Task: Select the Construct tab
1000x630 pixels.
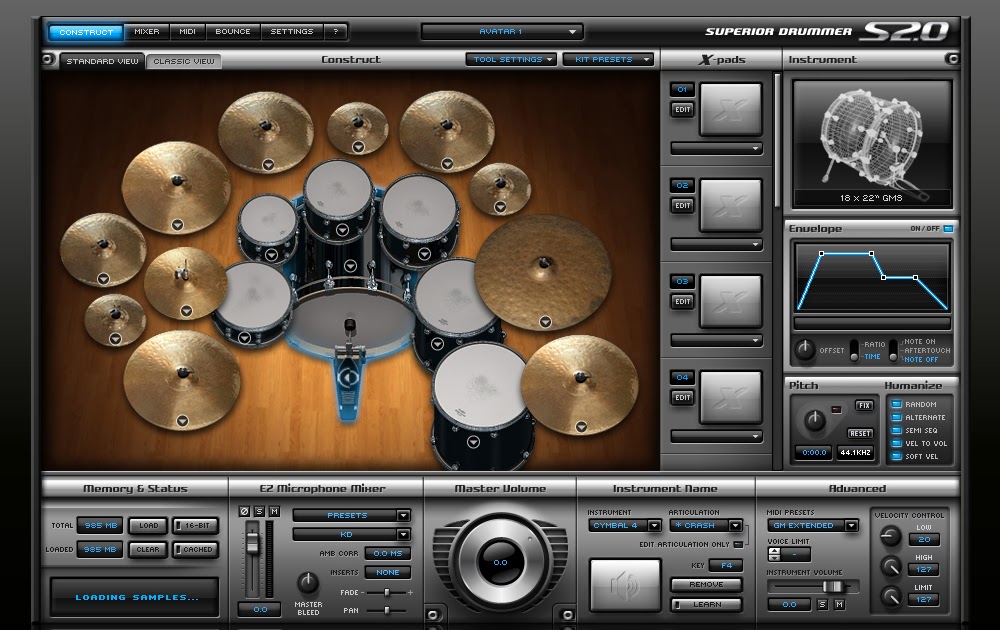Action: coord(86,32)
